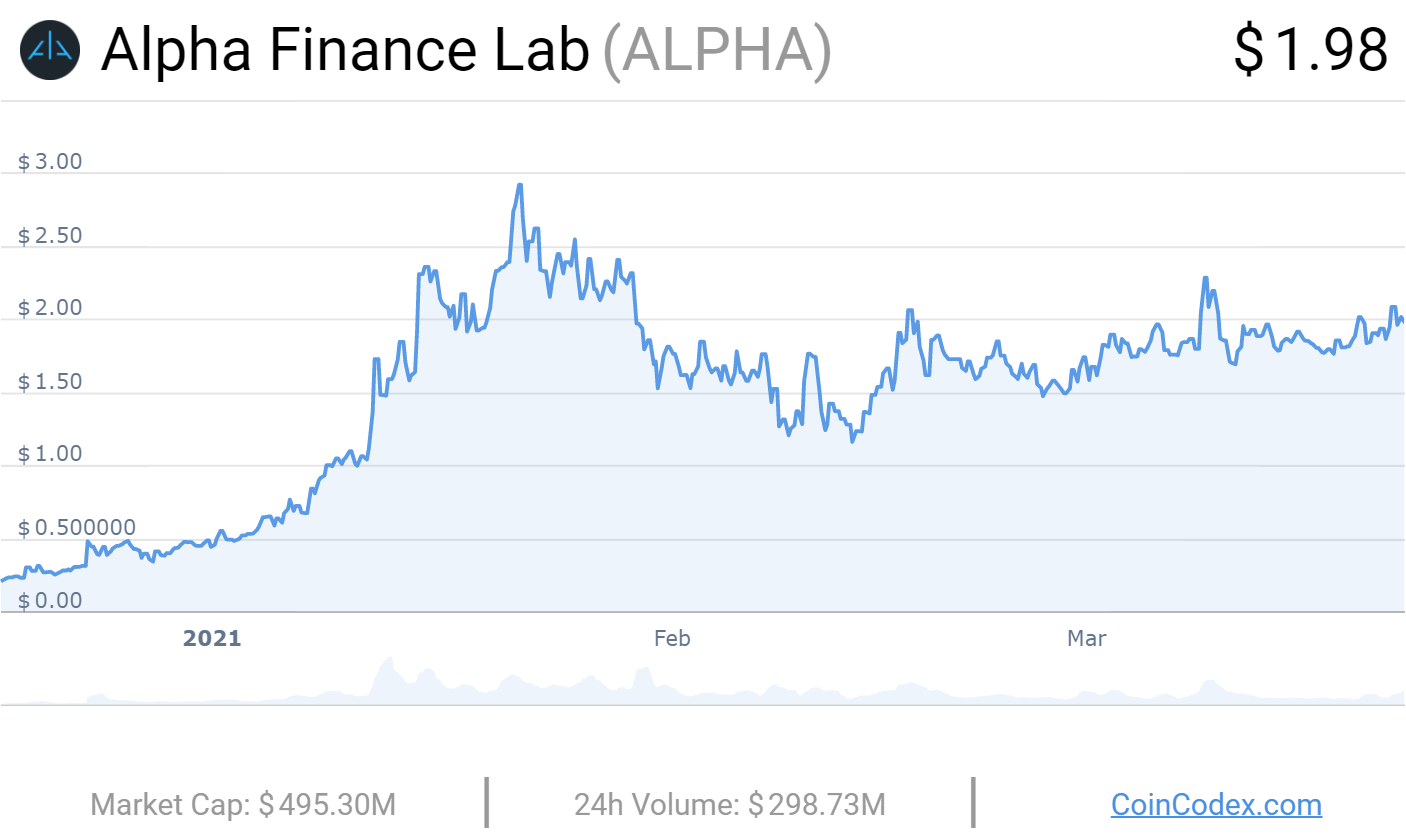
Task: Click the highest peak of the price line
Action: (x=520, y=185)
